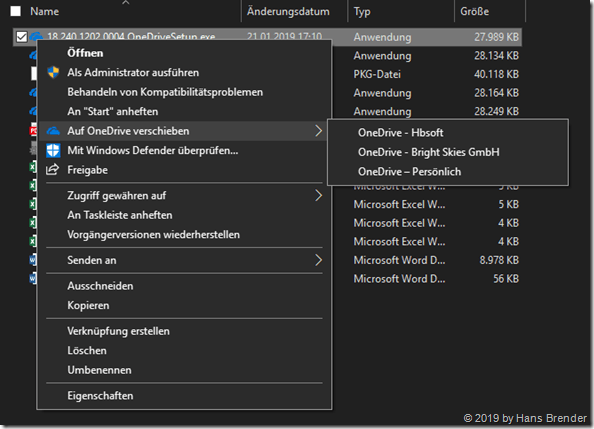The height and width of the screenshot is (429, 594).
Task: Click the 5 KB size cell
Action: click(x=508, y=204)
